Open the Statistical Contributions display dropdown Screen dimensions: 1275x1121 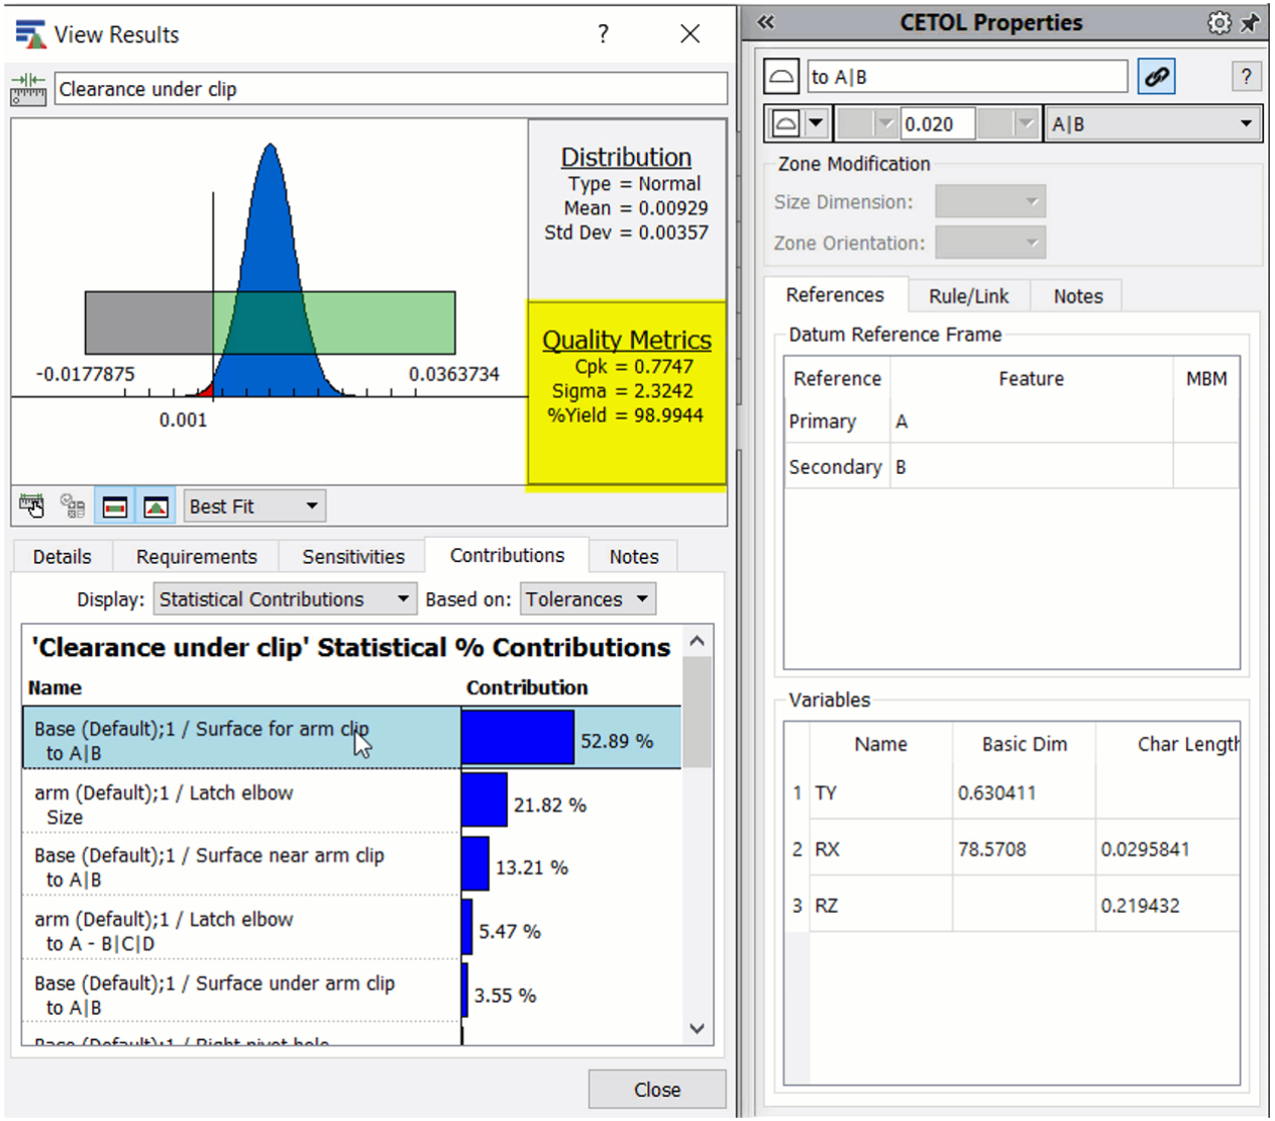click(x=402, y=598)
